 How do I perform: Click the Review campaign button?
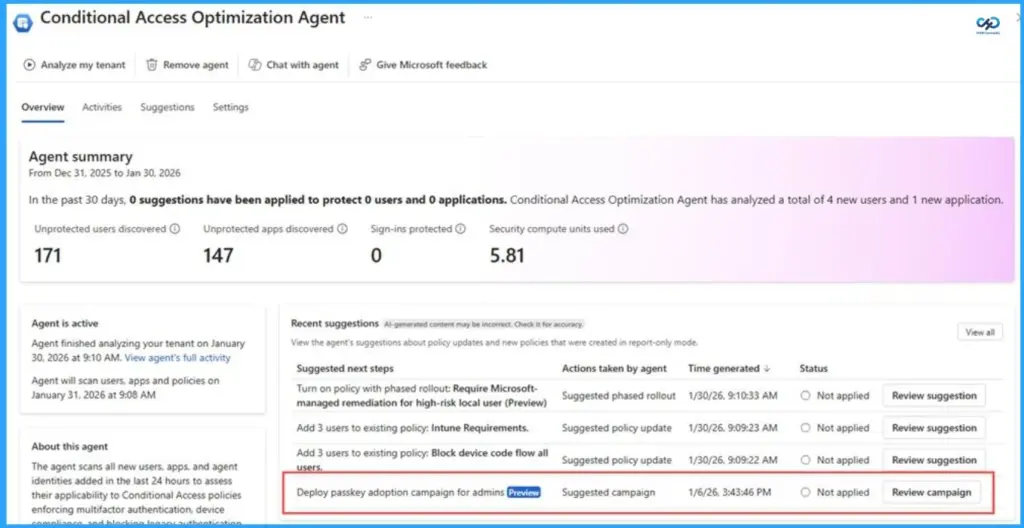(x=931, y=492)
